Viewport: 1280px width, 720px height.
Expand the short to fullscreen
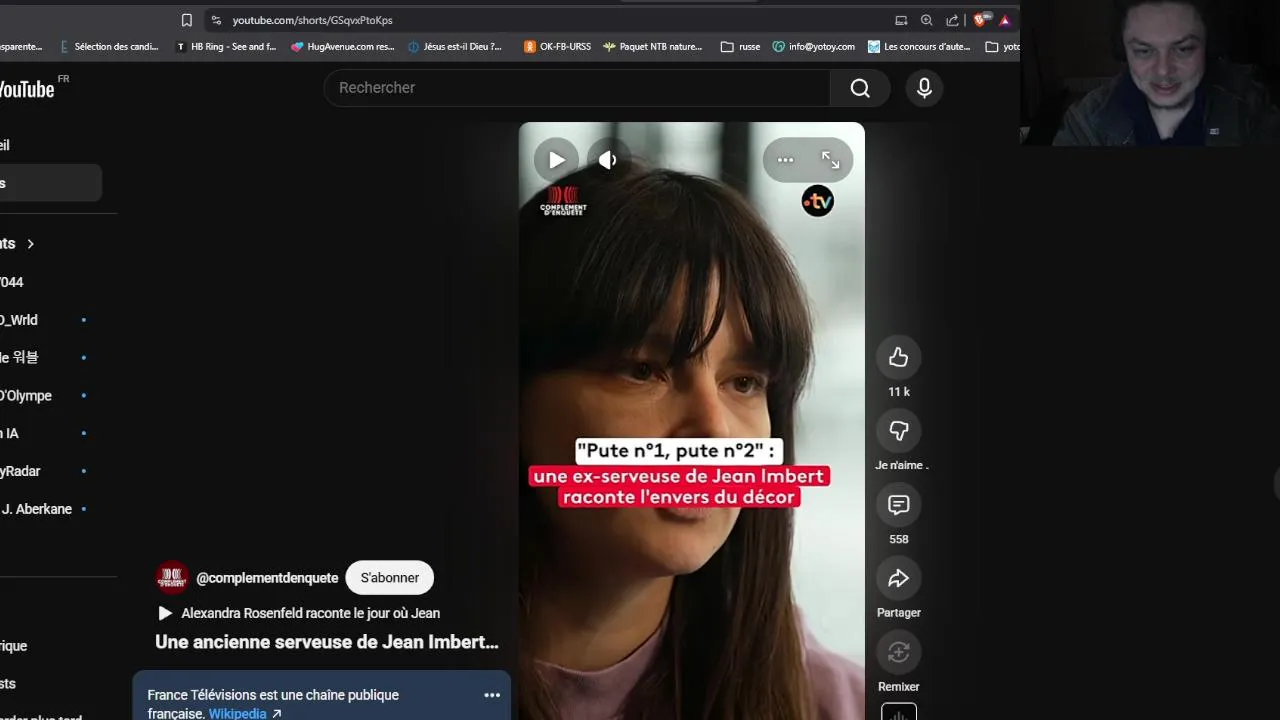pos(830,160)
